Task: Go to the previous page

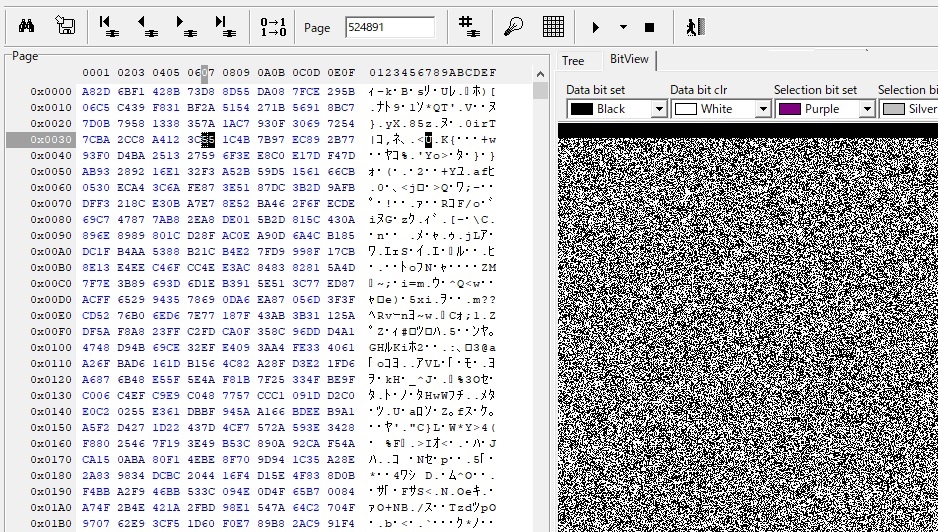Action: click(x=147, y=27)
